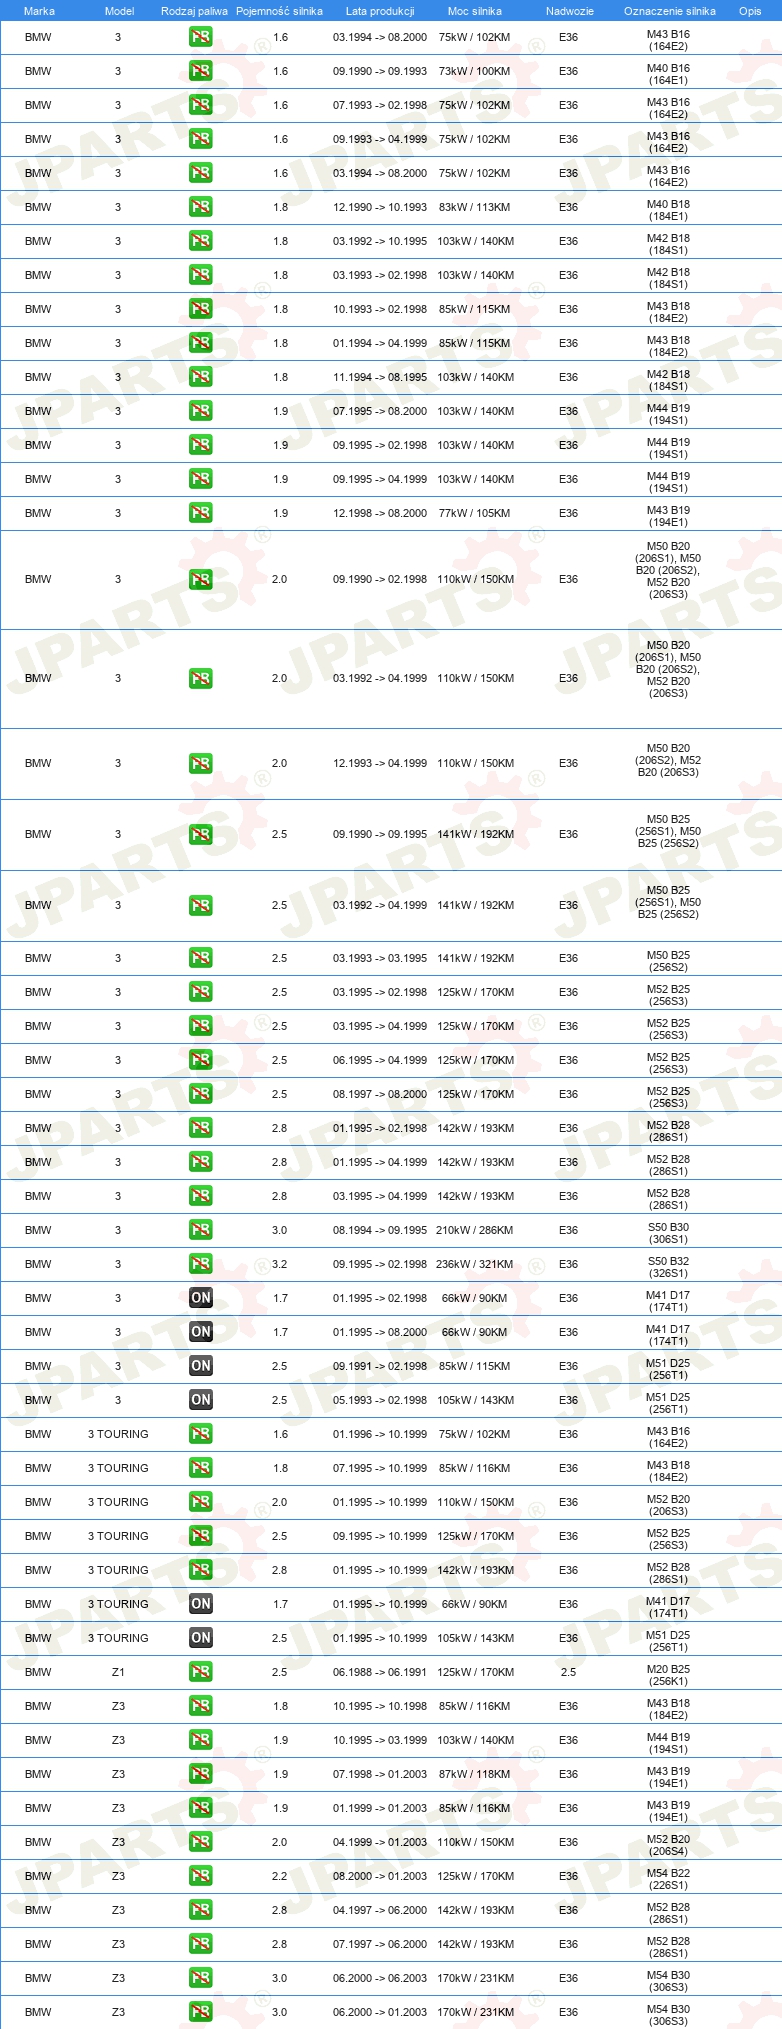Click diesel ON icon in 01.1995 -> 08.2000 row

click(x=201, y=1332)
